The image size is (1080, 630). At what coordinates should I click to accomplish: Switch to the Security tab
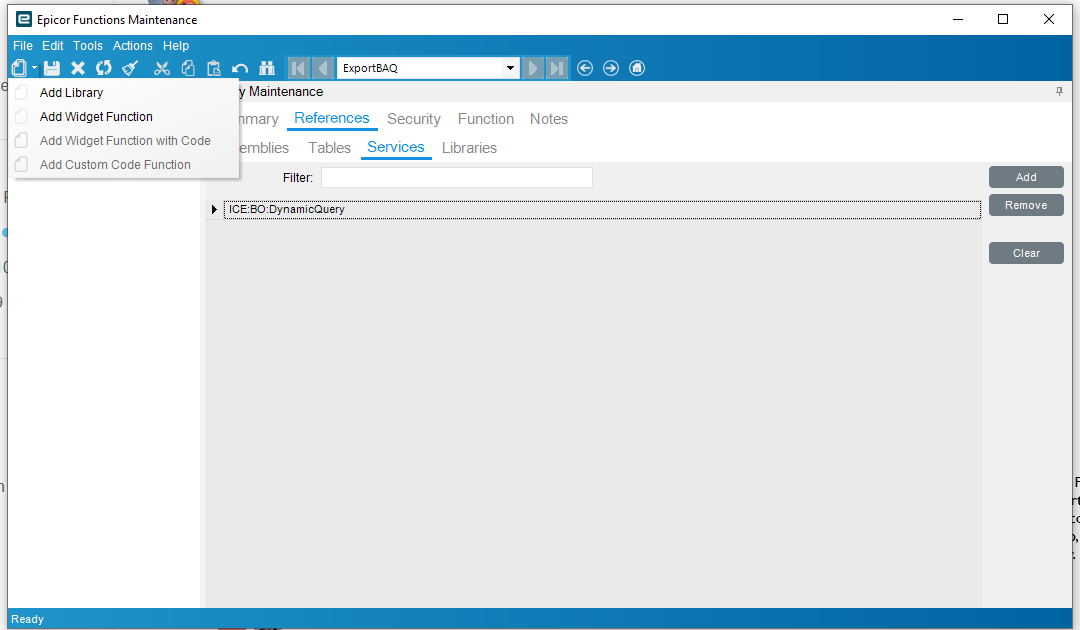tap(414, 119)
